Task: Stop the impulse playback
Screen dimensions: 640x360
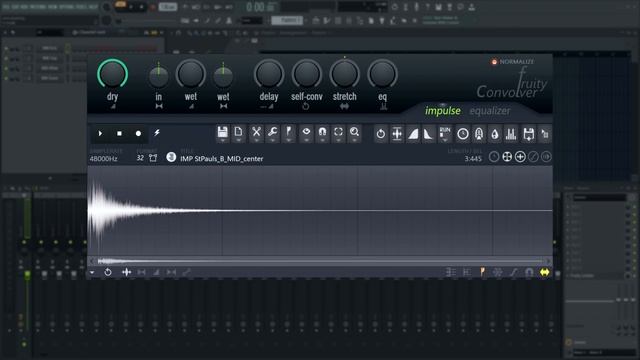Action: point(119,133)
